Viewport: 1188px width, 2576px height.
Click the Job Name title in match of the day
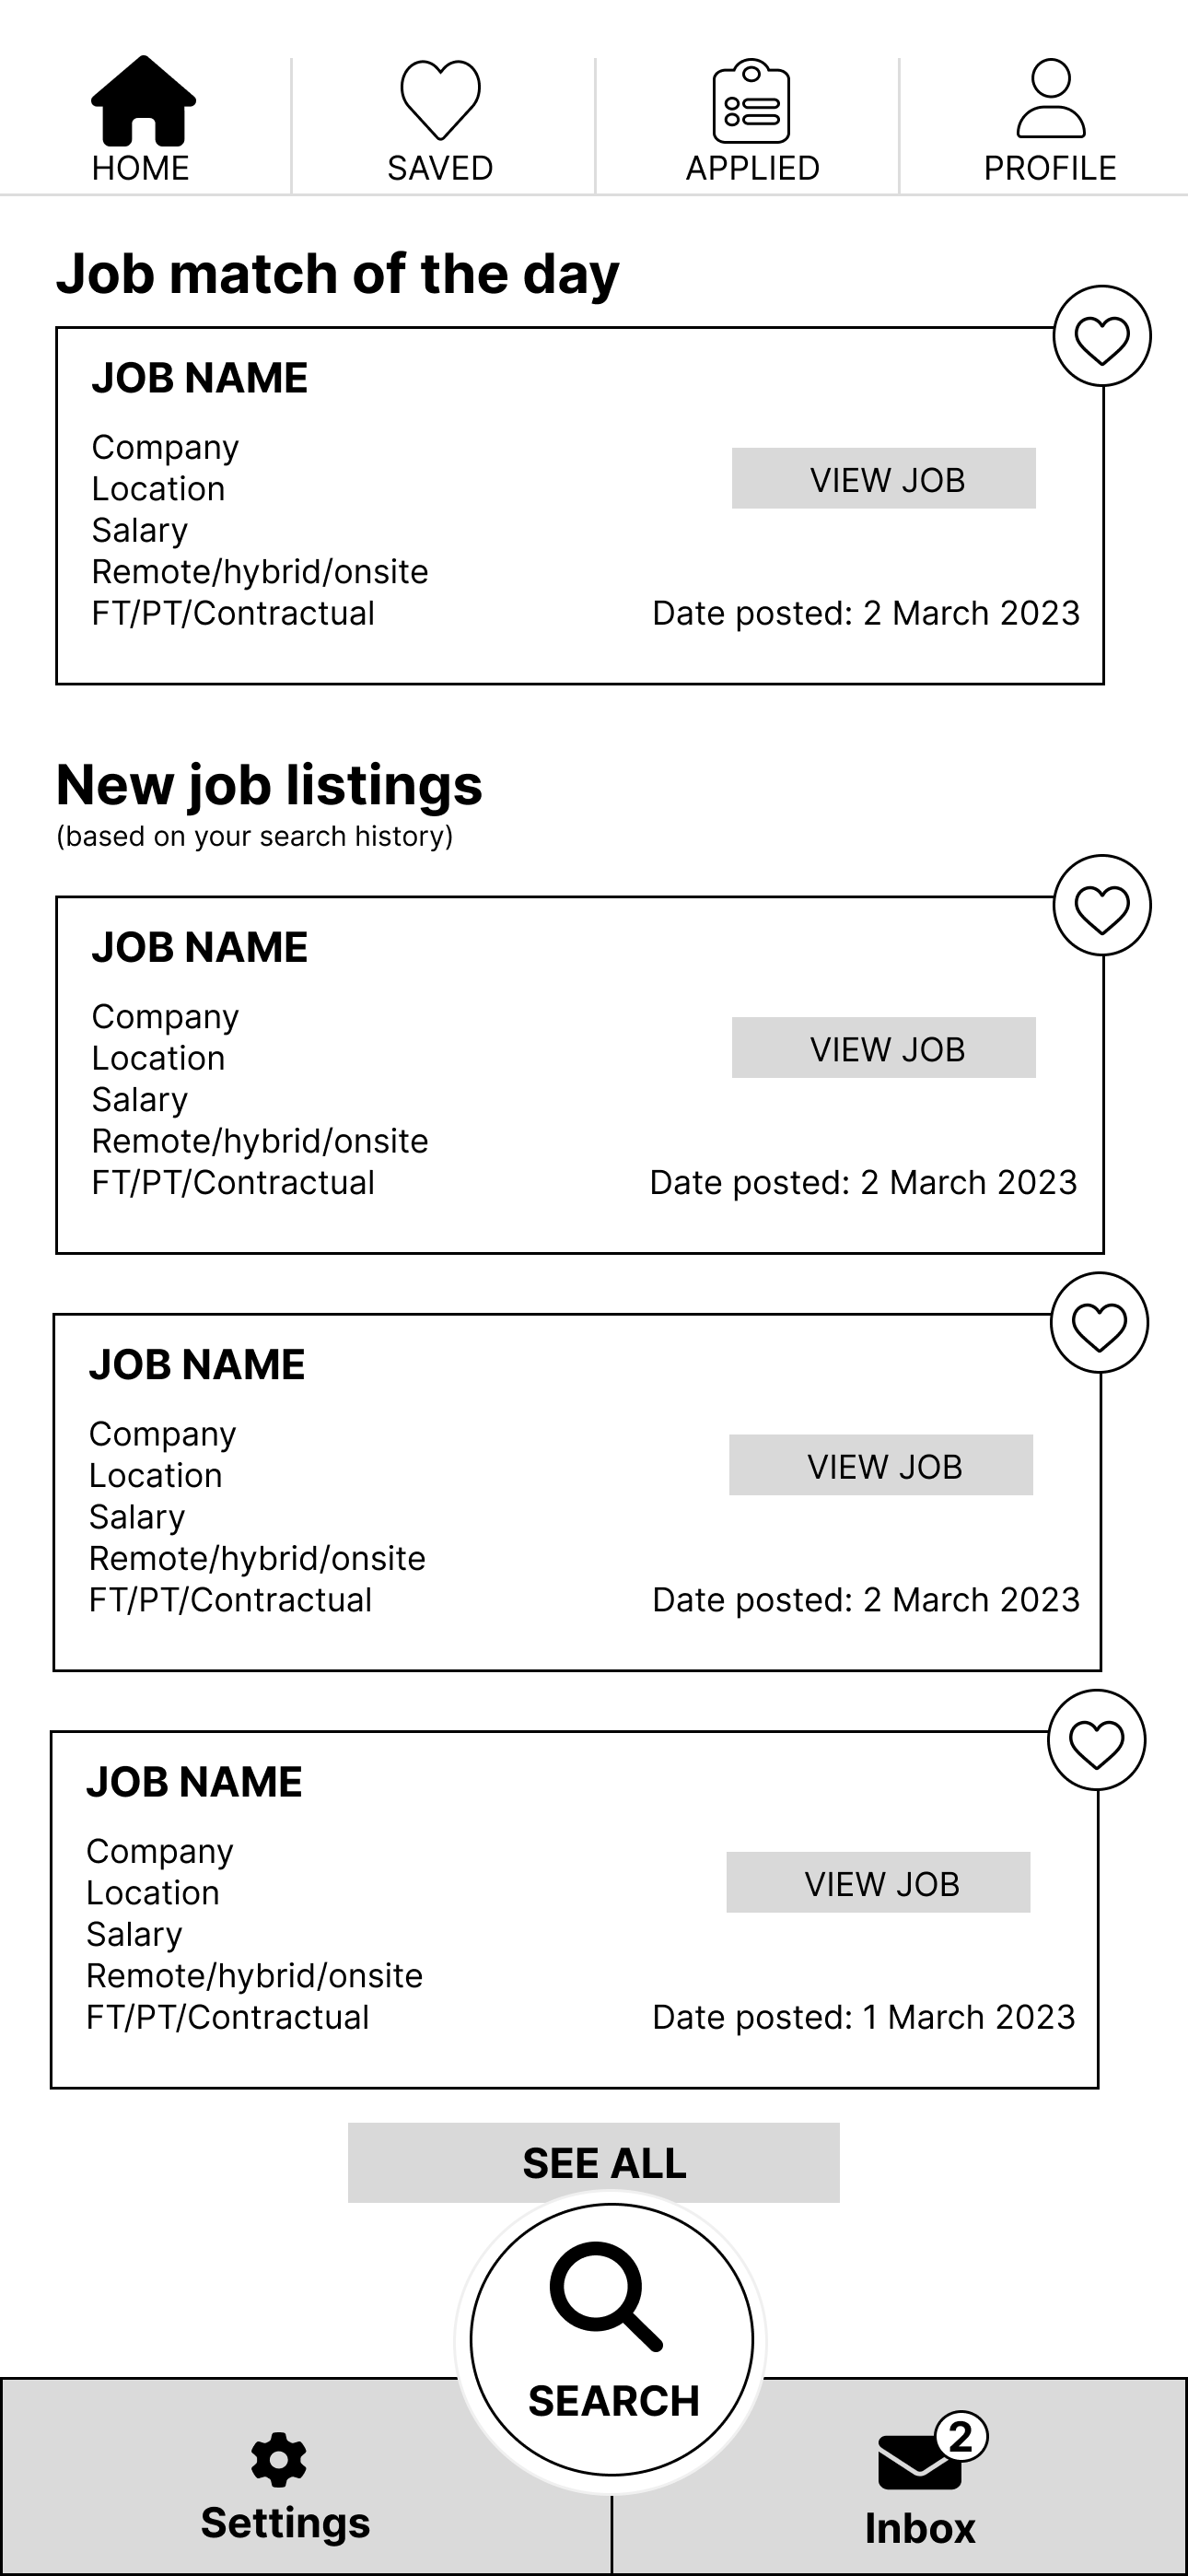tap(200, 378)
